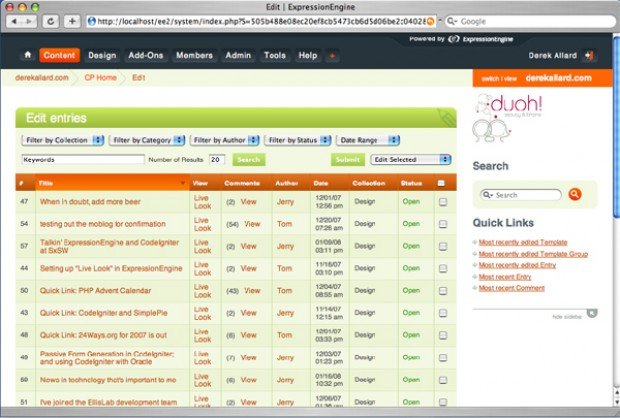
Task: Click the green Submit button
Action: (348, 159)
